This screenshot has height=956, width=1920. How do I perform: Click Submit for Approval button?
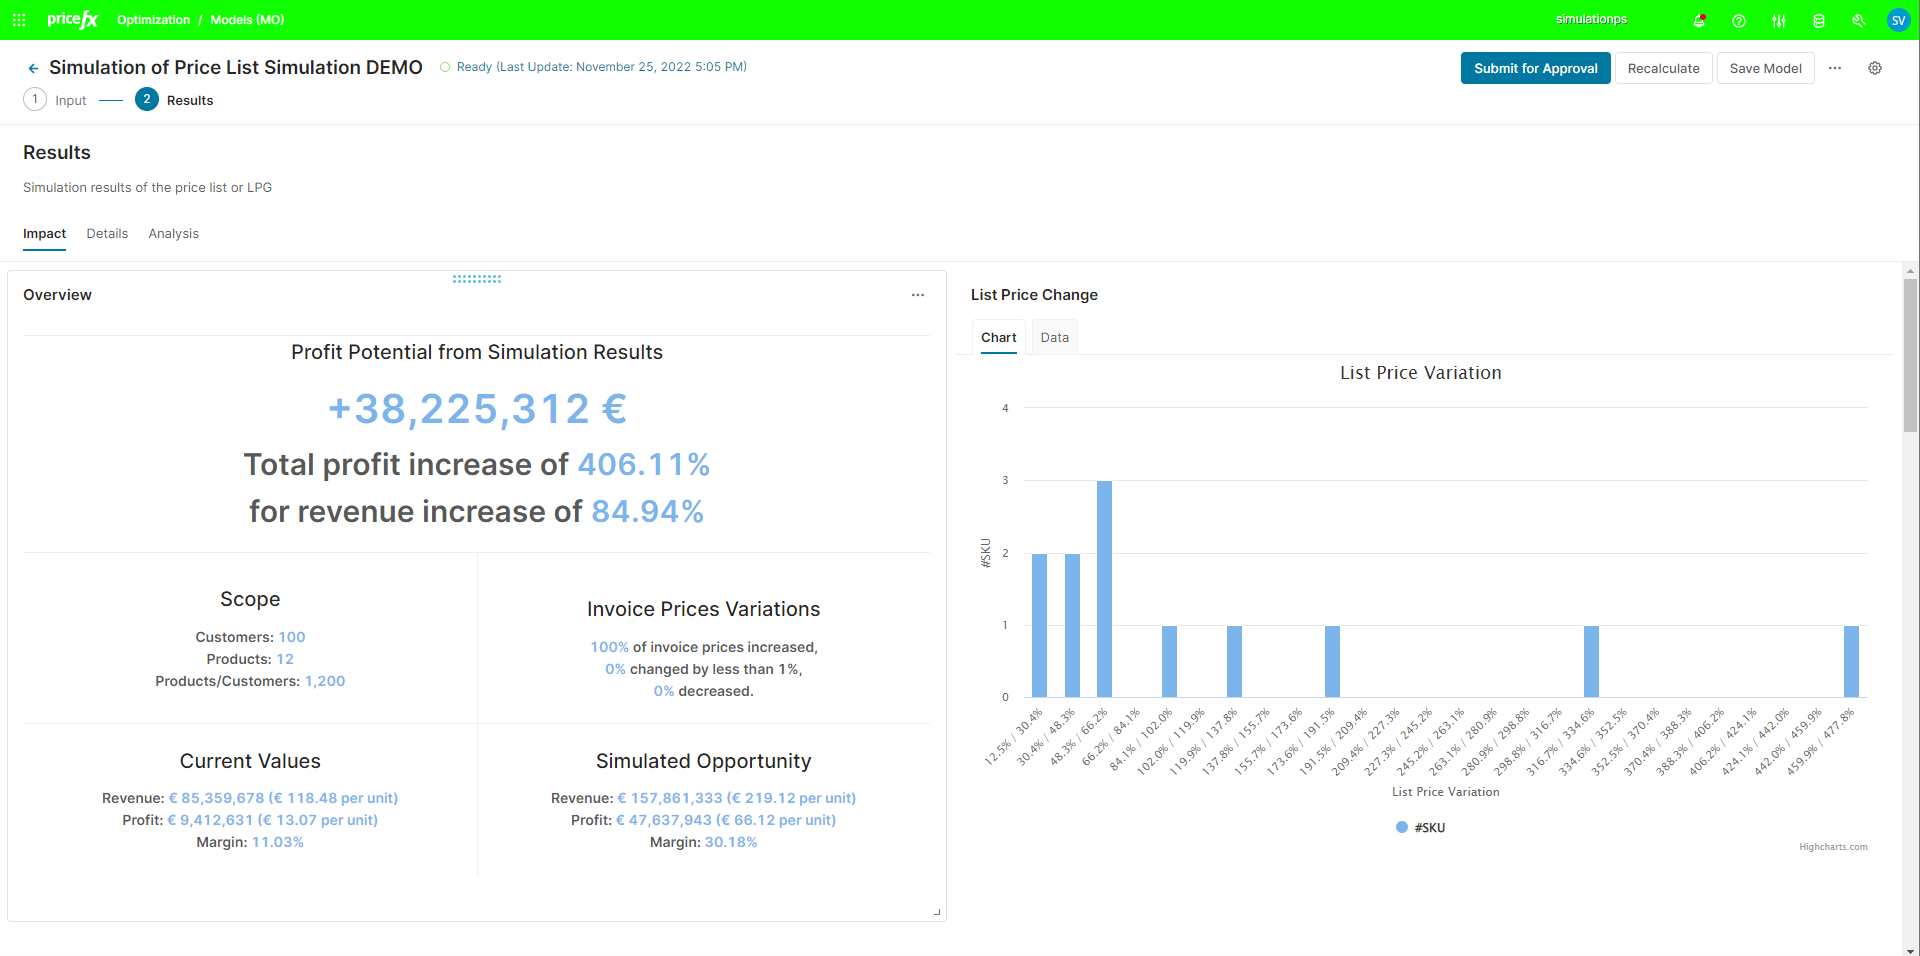1535,68
